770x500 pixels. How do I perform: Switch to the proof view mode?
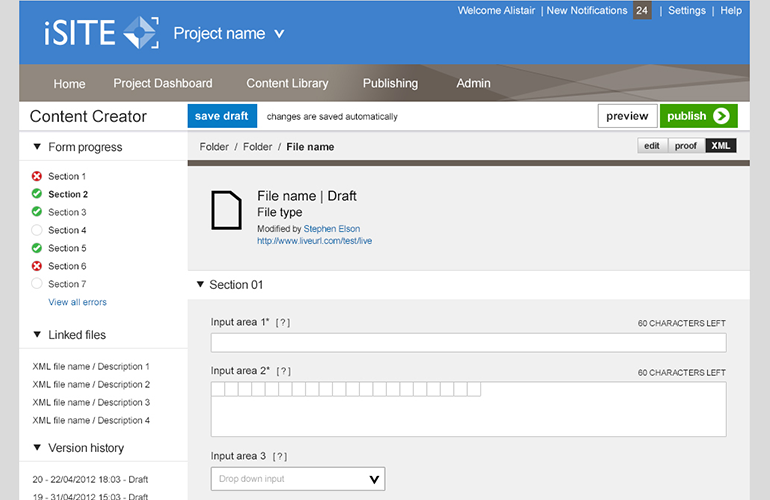(x=685, y=146)
